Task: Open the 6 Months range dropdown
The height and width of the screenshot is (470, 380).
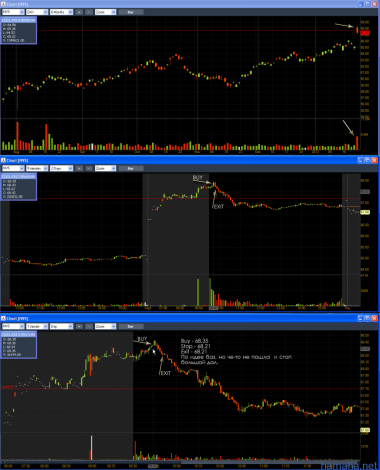Action: coord(61,12)
